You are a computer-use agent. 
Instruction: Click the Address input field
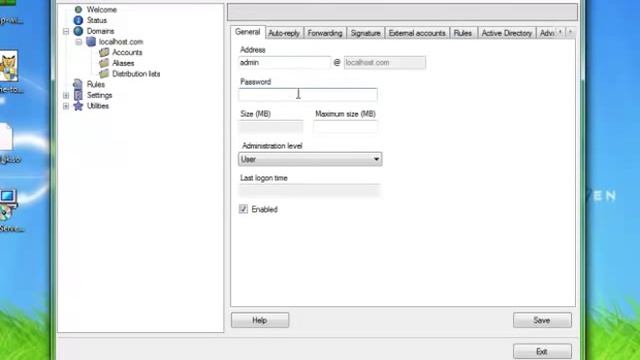coord(284,62)
